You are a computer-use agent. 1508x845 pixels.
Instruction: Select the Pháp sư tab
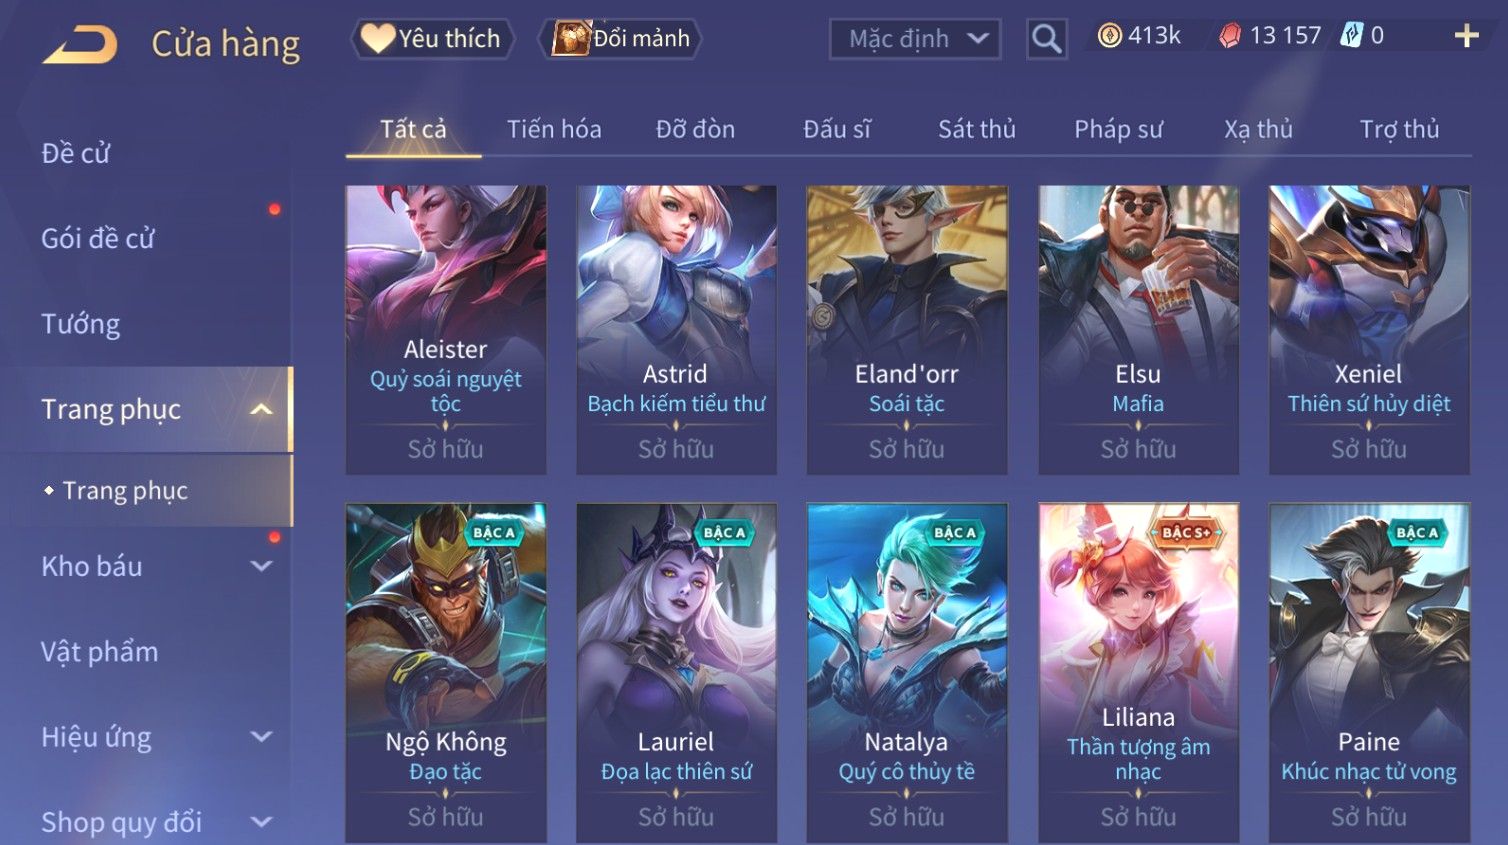coord(1118,129)
